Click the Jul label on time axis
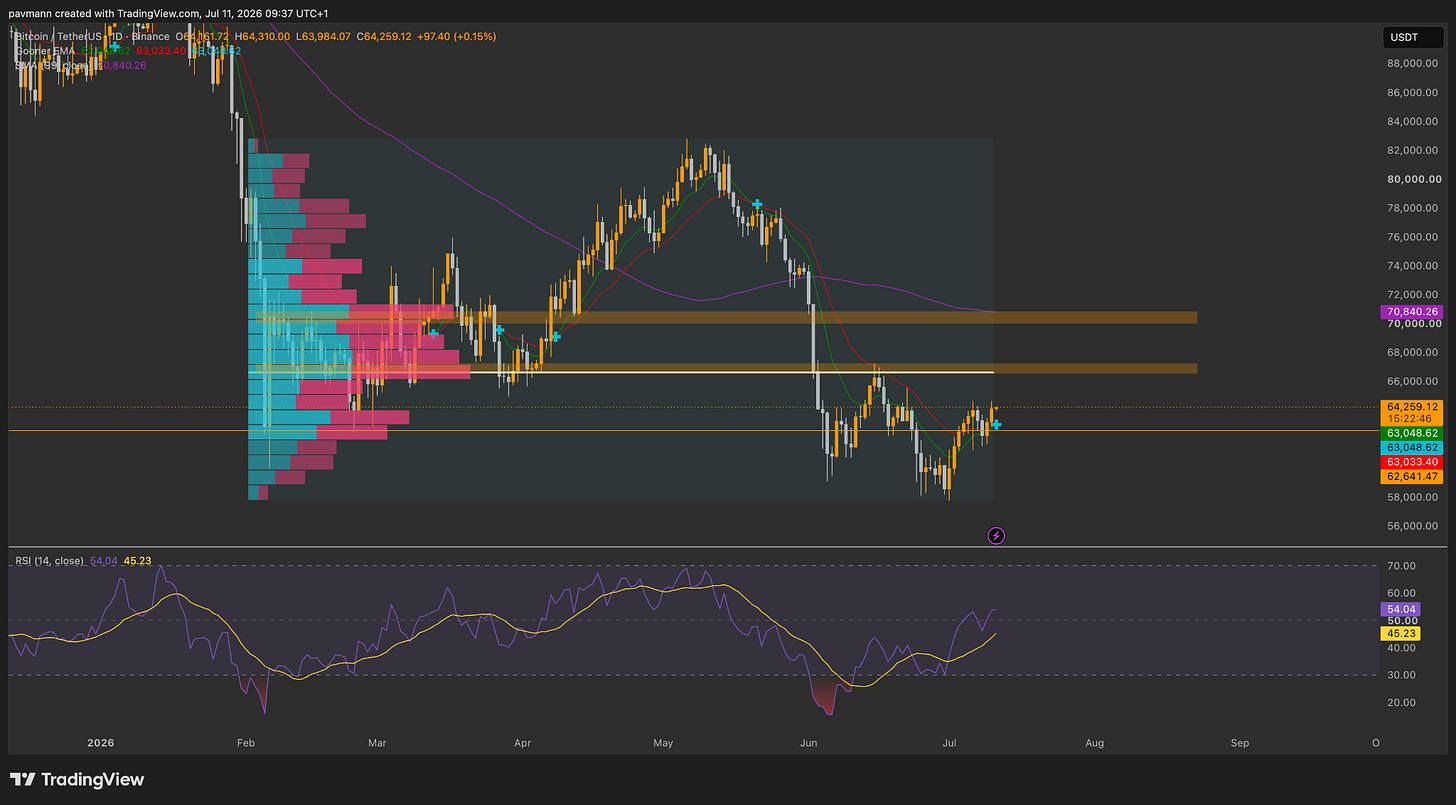1456x805 pixels. tap(950, 743)
